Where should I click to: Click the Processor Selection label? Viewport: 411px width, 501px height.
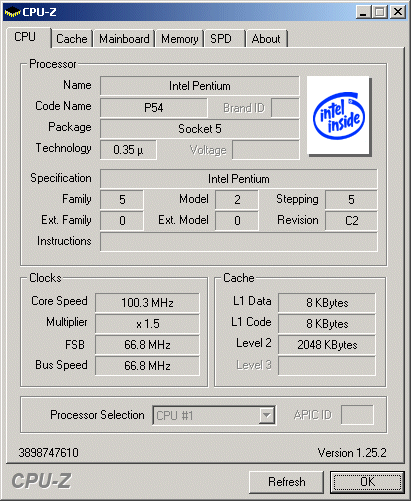[97, 415]
